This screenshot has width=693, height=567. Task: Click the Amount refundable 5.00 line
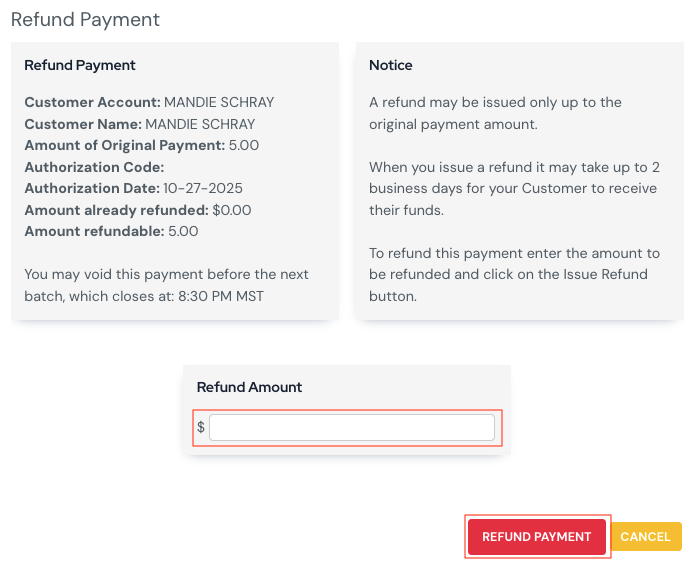(x=111, y=231)
